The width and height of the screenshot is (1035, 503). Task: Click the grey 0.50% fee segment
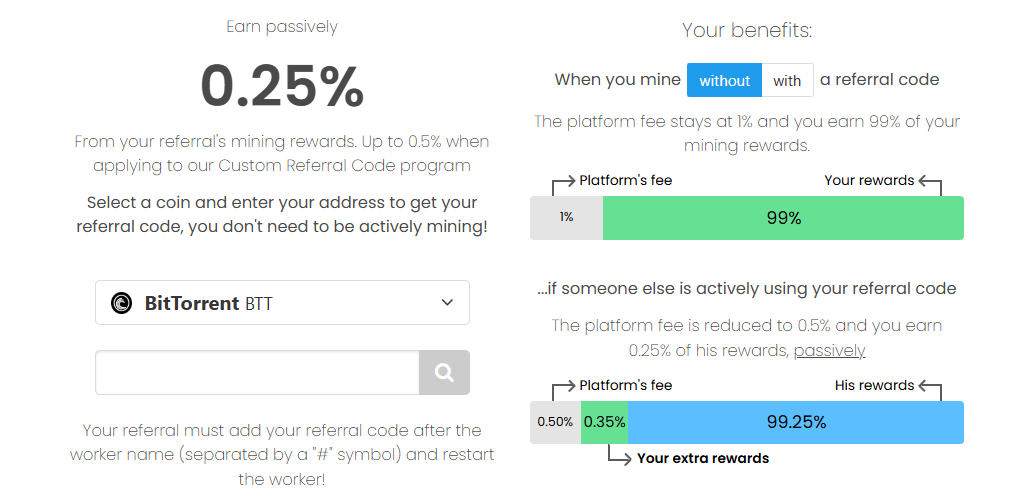click(x=555, y=422)
